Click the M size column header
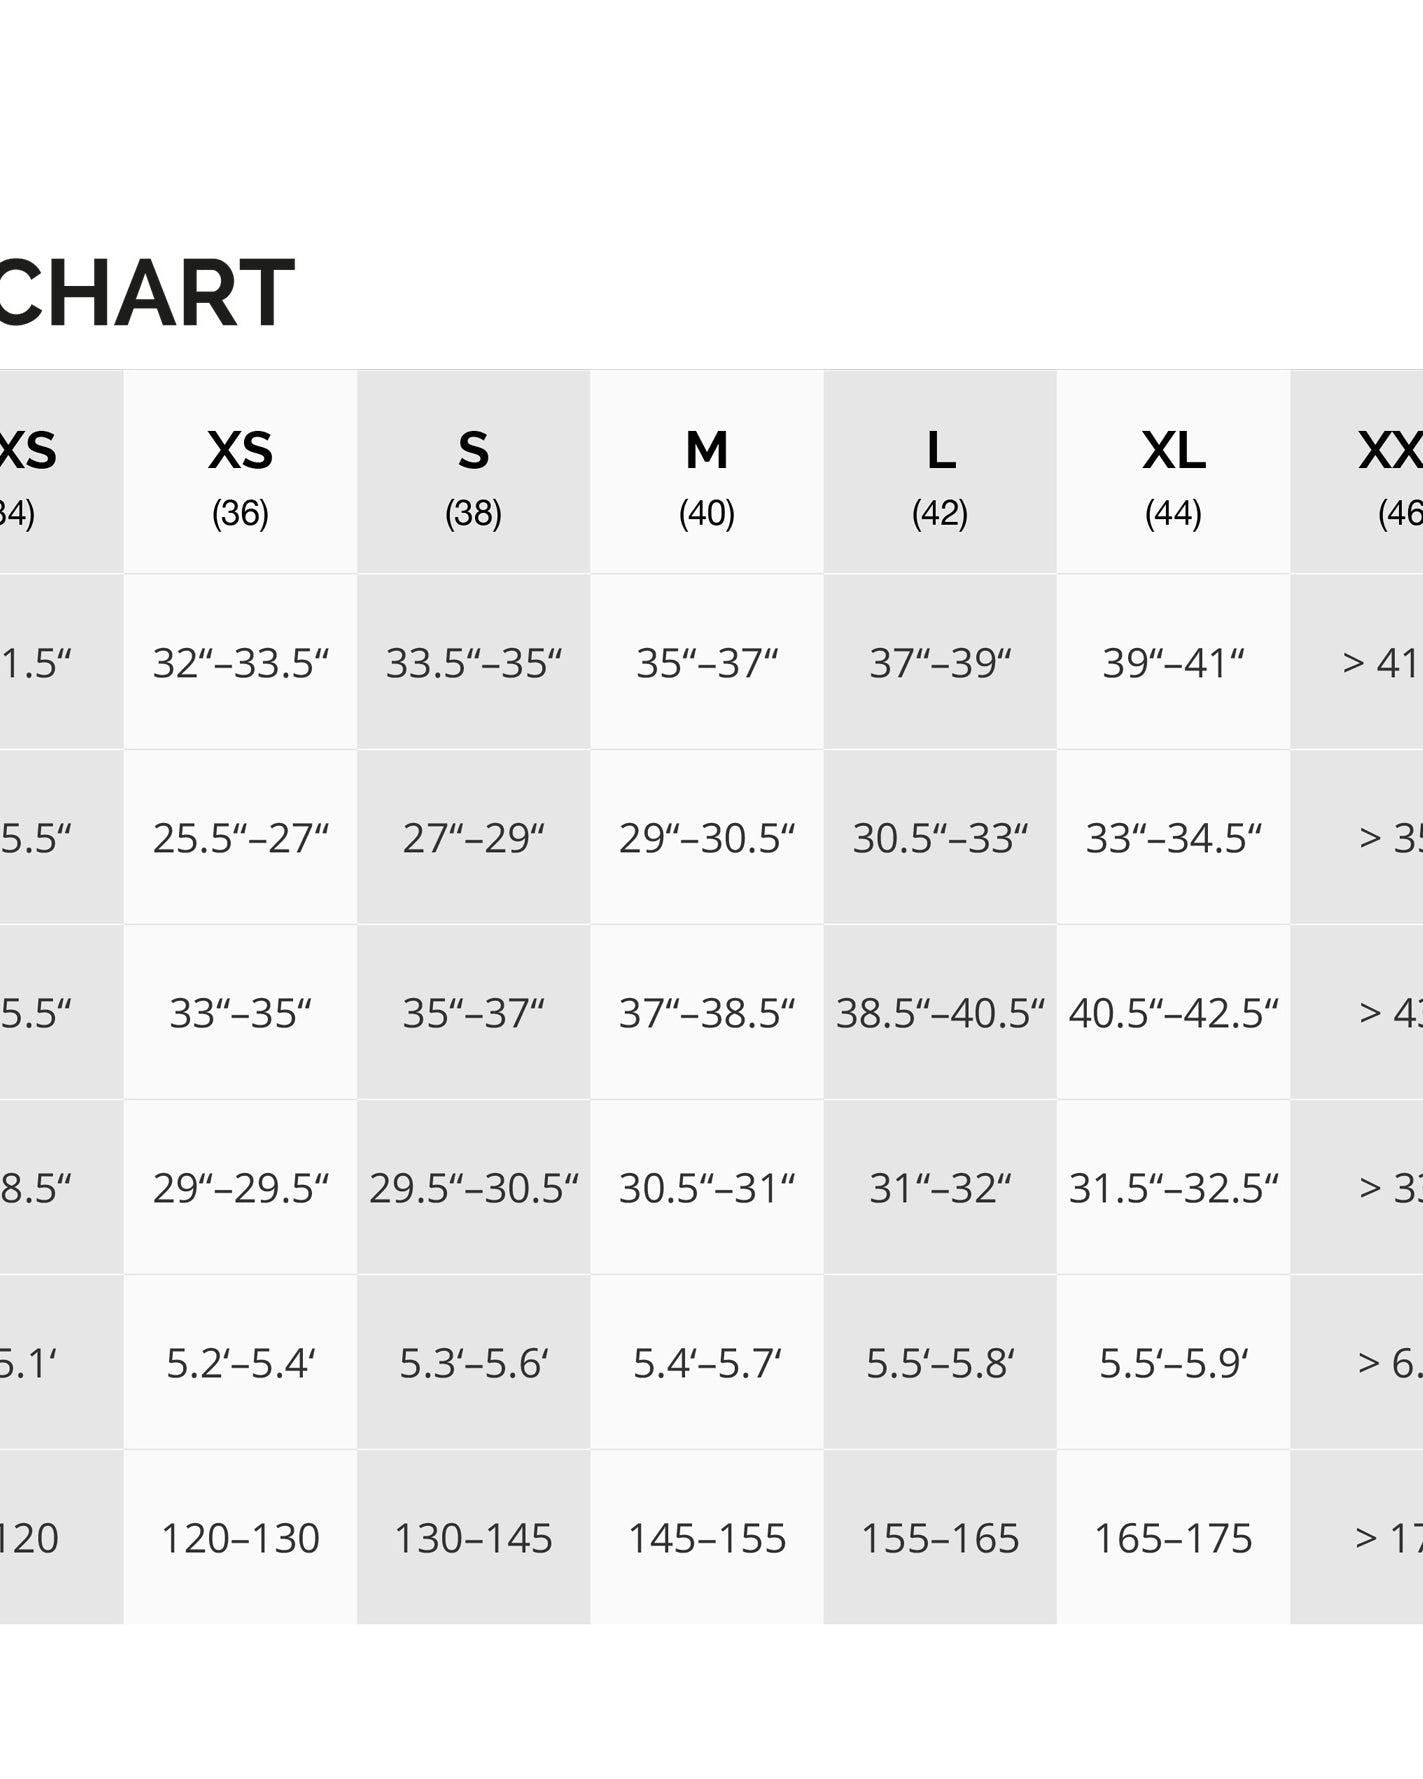Image resolution: width=1423 pixels, height=1779 pixels. pos(706,472)
